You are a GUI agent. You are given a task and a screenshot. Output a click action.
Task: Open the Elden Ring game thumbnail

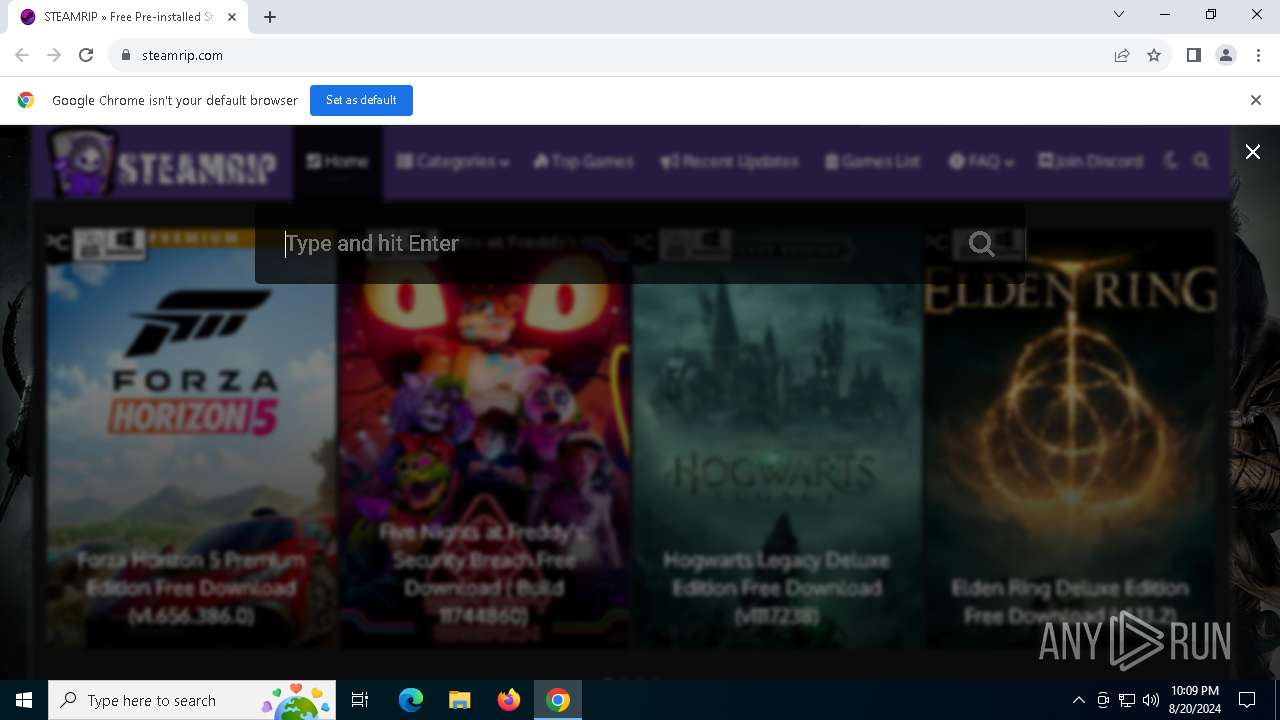pyautogui.click(x=1070, y=440)
